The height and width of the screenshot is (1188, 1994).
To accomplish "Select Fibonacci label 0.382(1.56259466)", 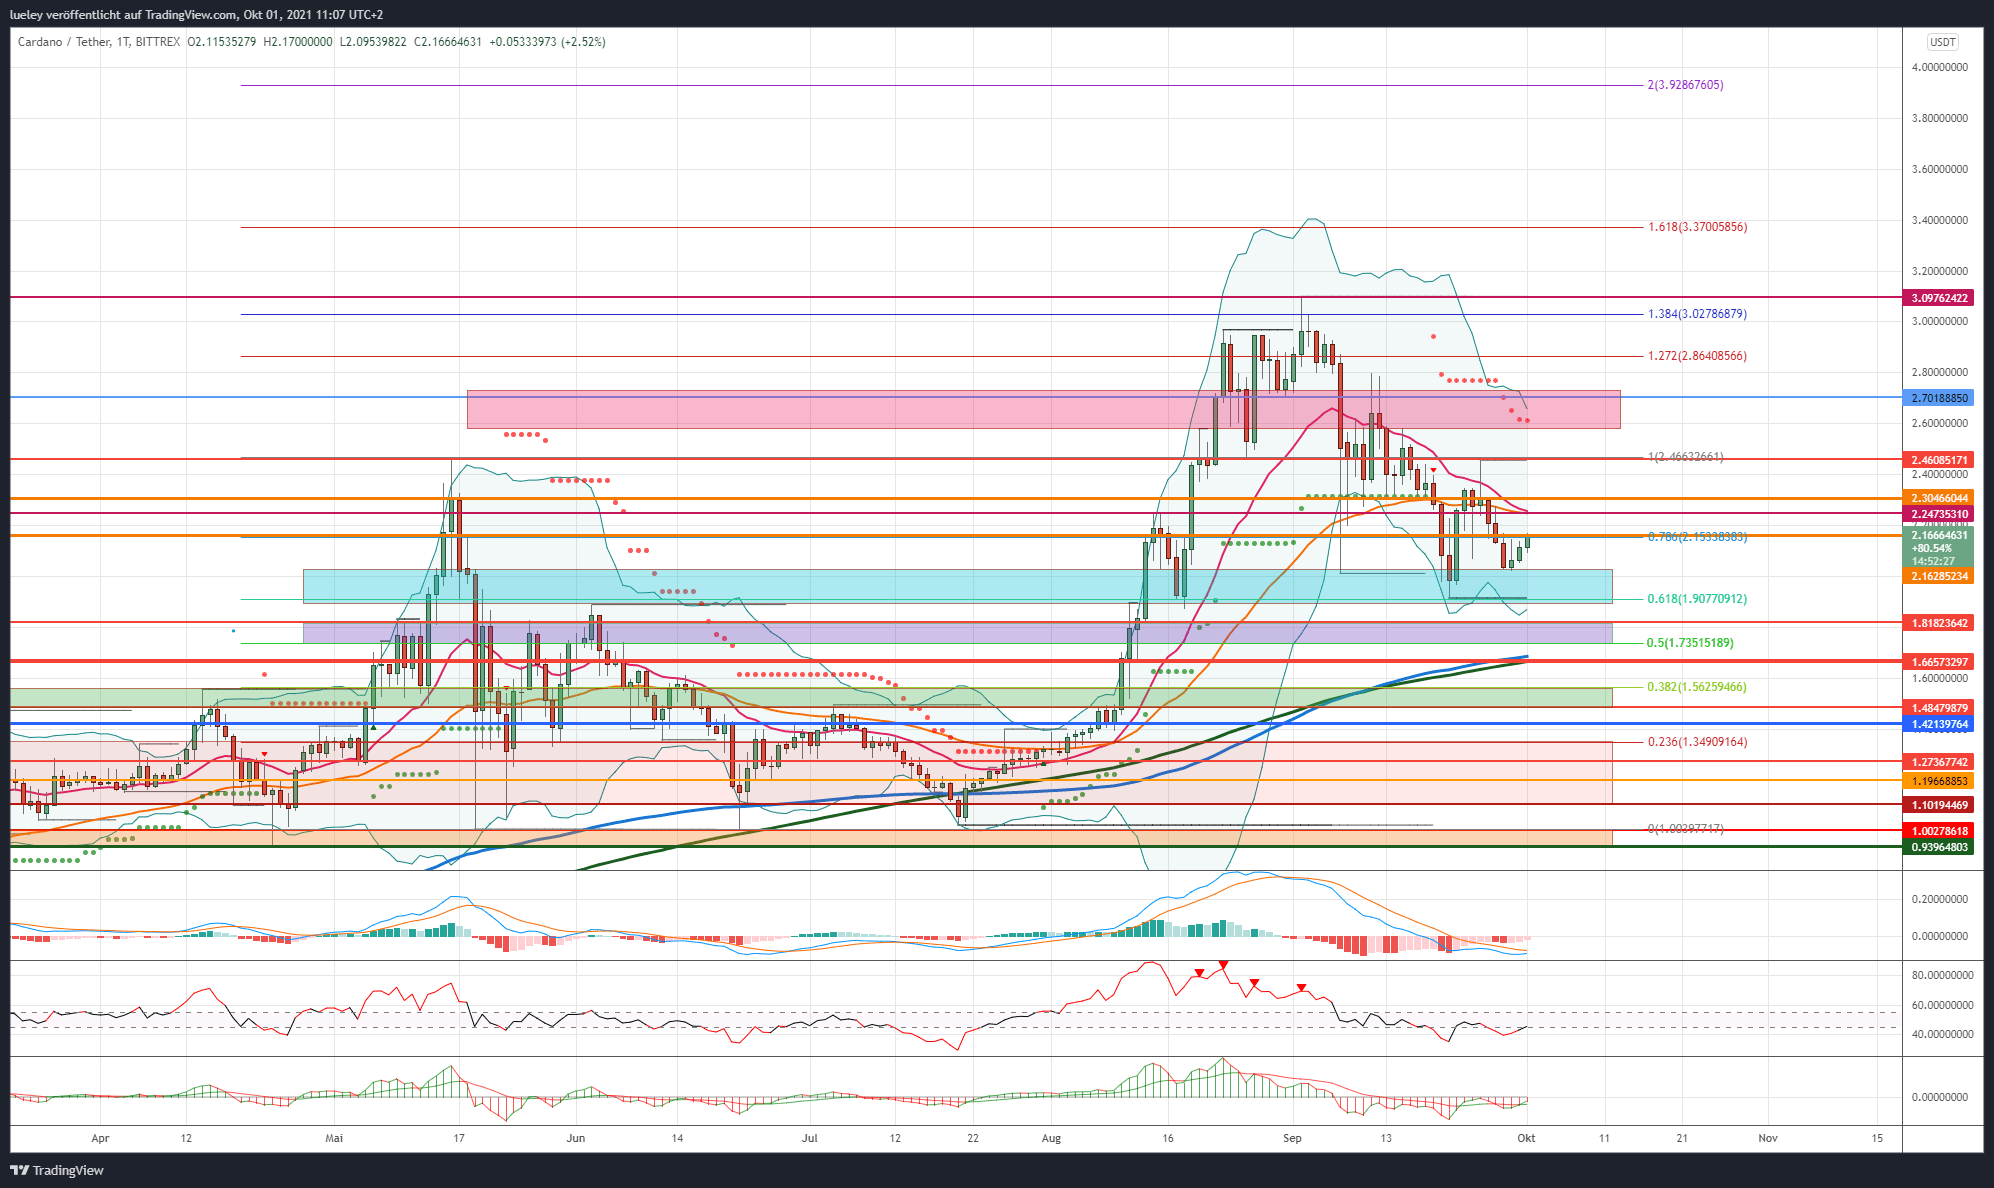I will pyautogui.click(x=1697, y=687).
